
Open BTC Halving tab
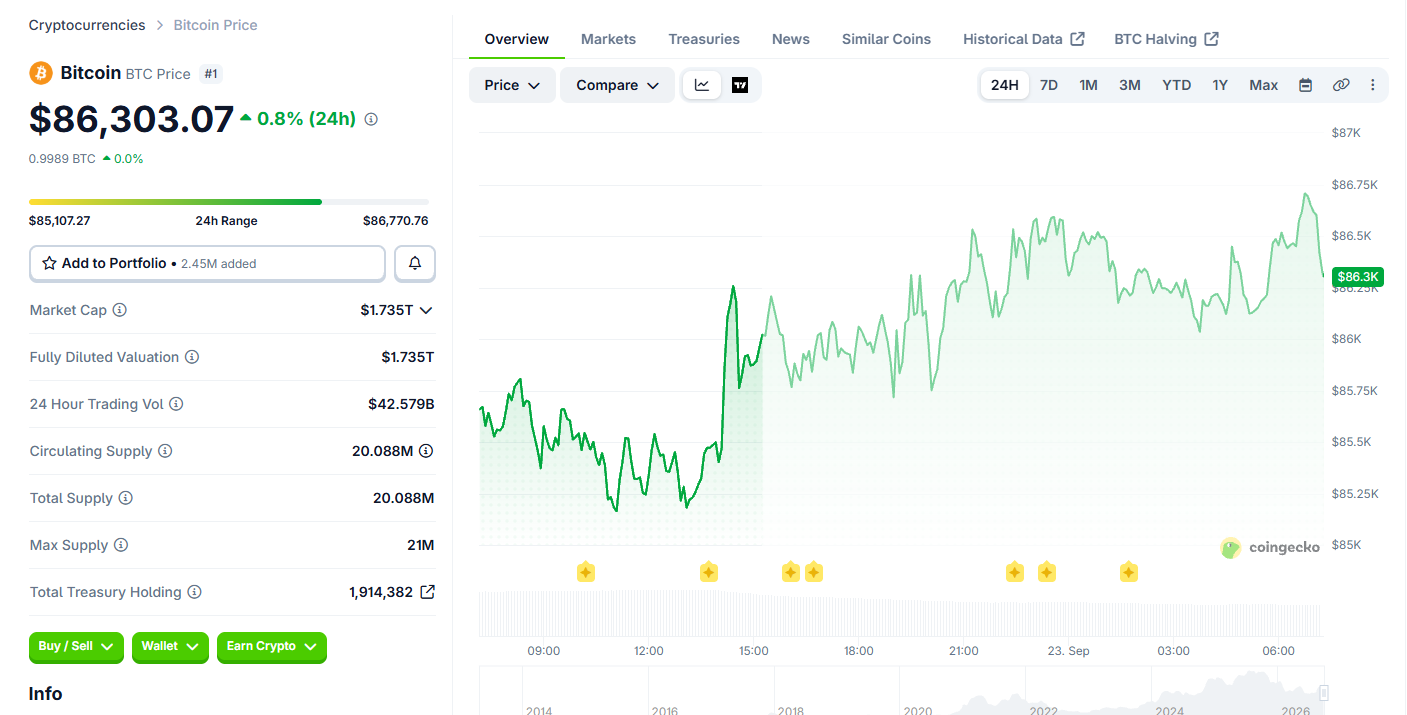pos(1166,39)
